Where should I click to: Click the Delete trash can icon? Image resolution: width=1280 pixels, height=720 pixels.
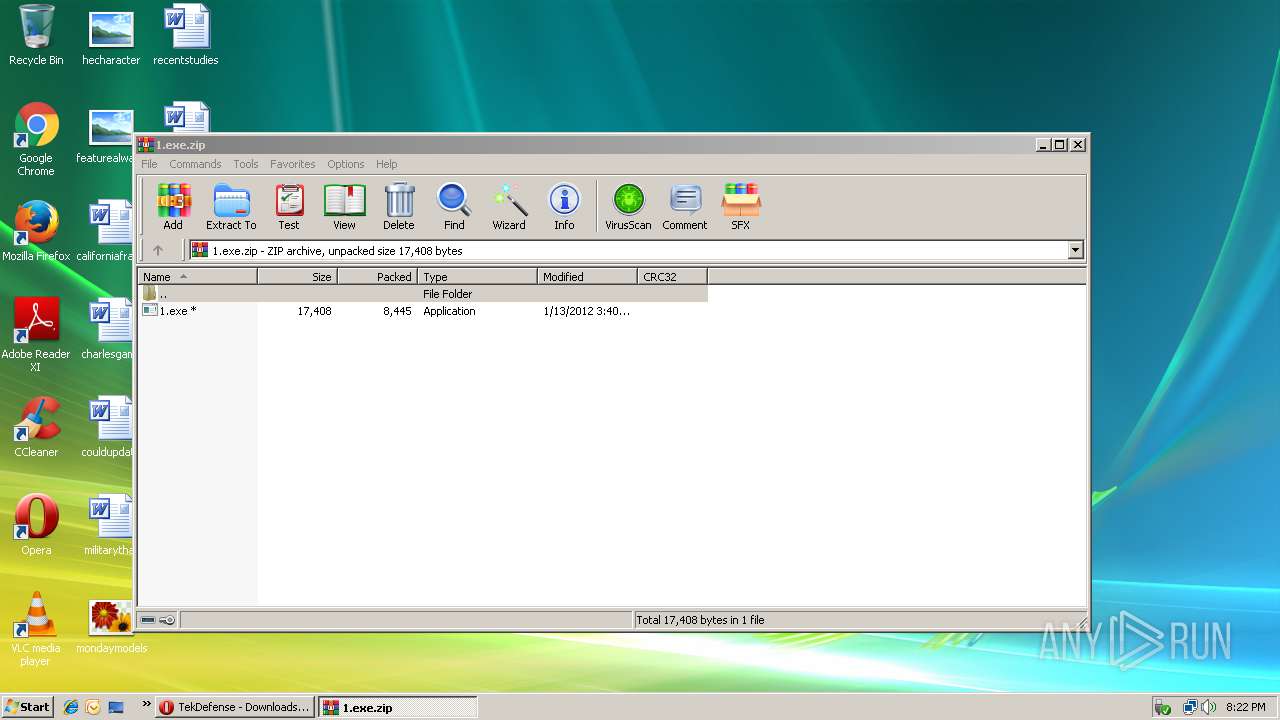(x=398, y=207)
